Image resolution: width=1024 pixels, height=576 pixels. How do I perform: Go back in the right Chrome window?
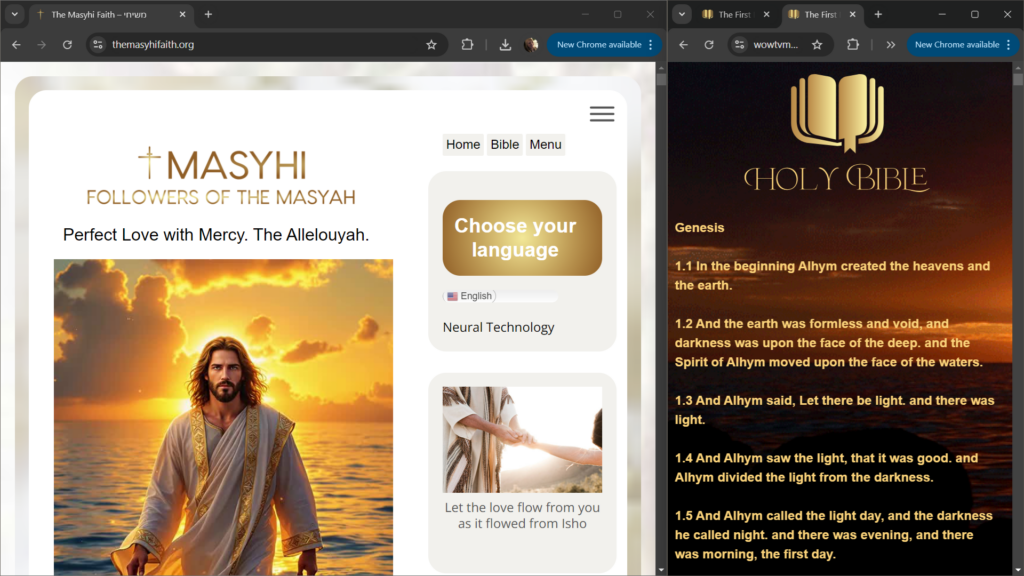click(683, 44)
